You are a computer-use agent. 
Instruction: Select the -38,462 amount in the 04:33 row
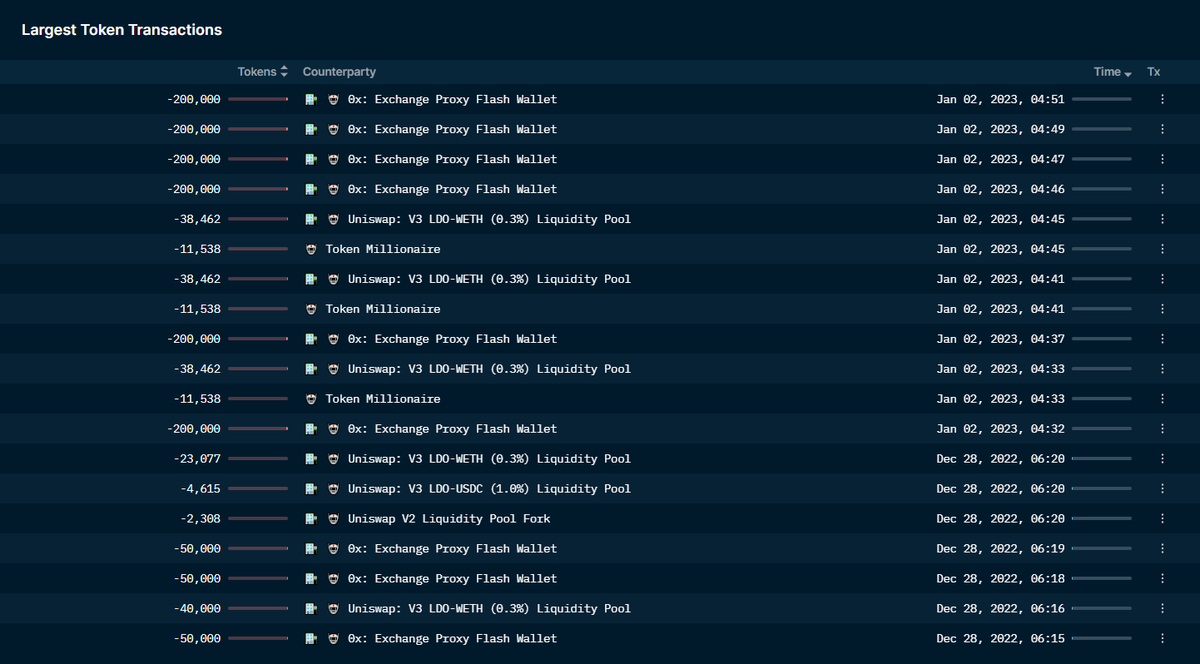pos(197,369)
